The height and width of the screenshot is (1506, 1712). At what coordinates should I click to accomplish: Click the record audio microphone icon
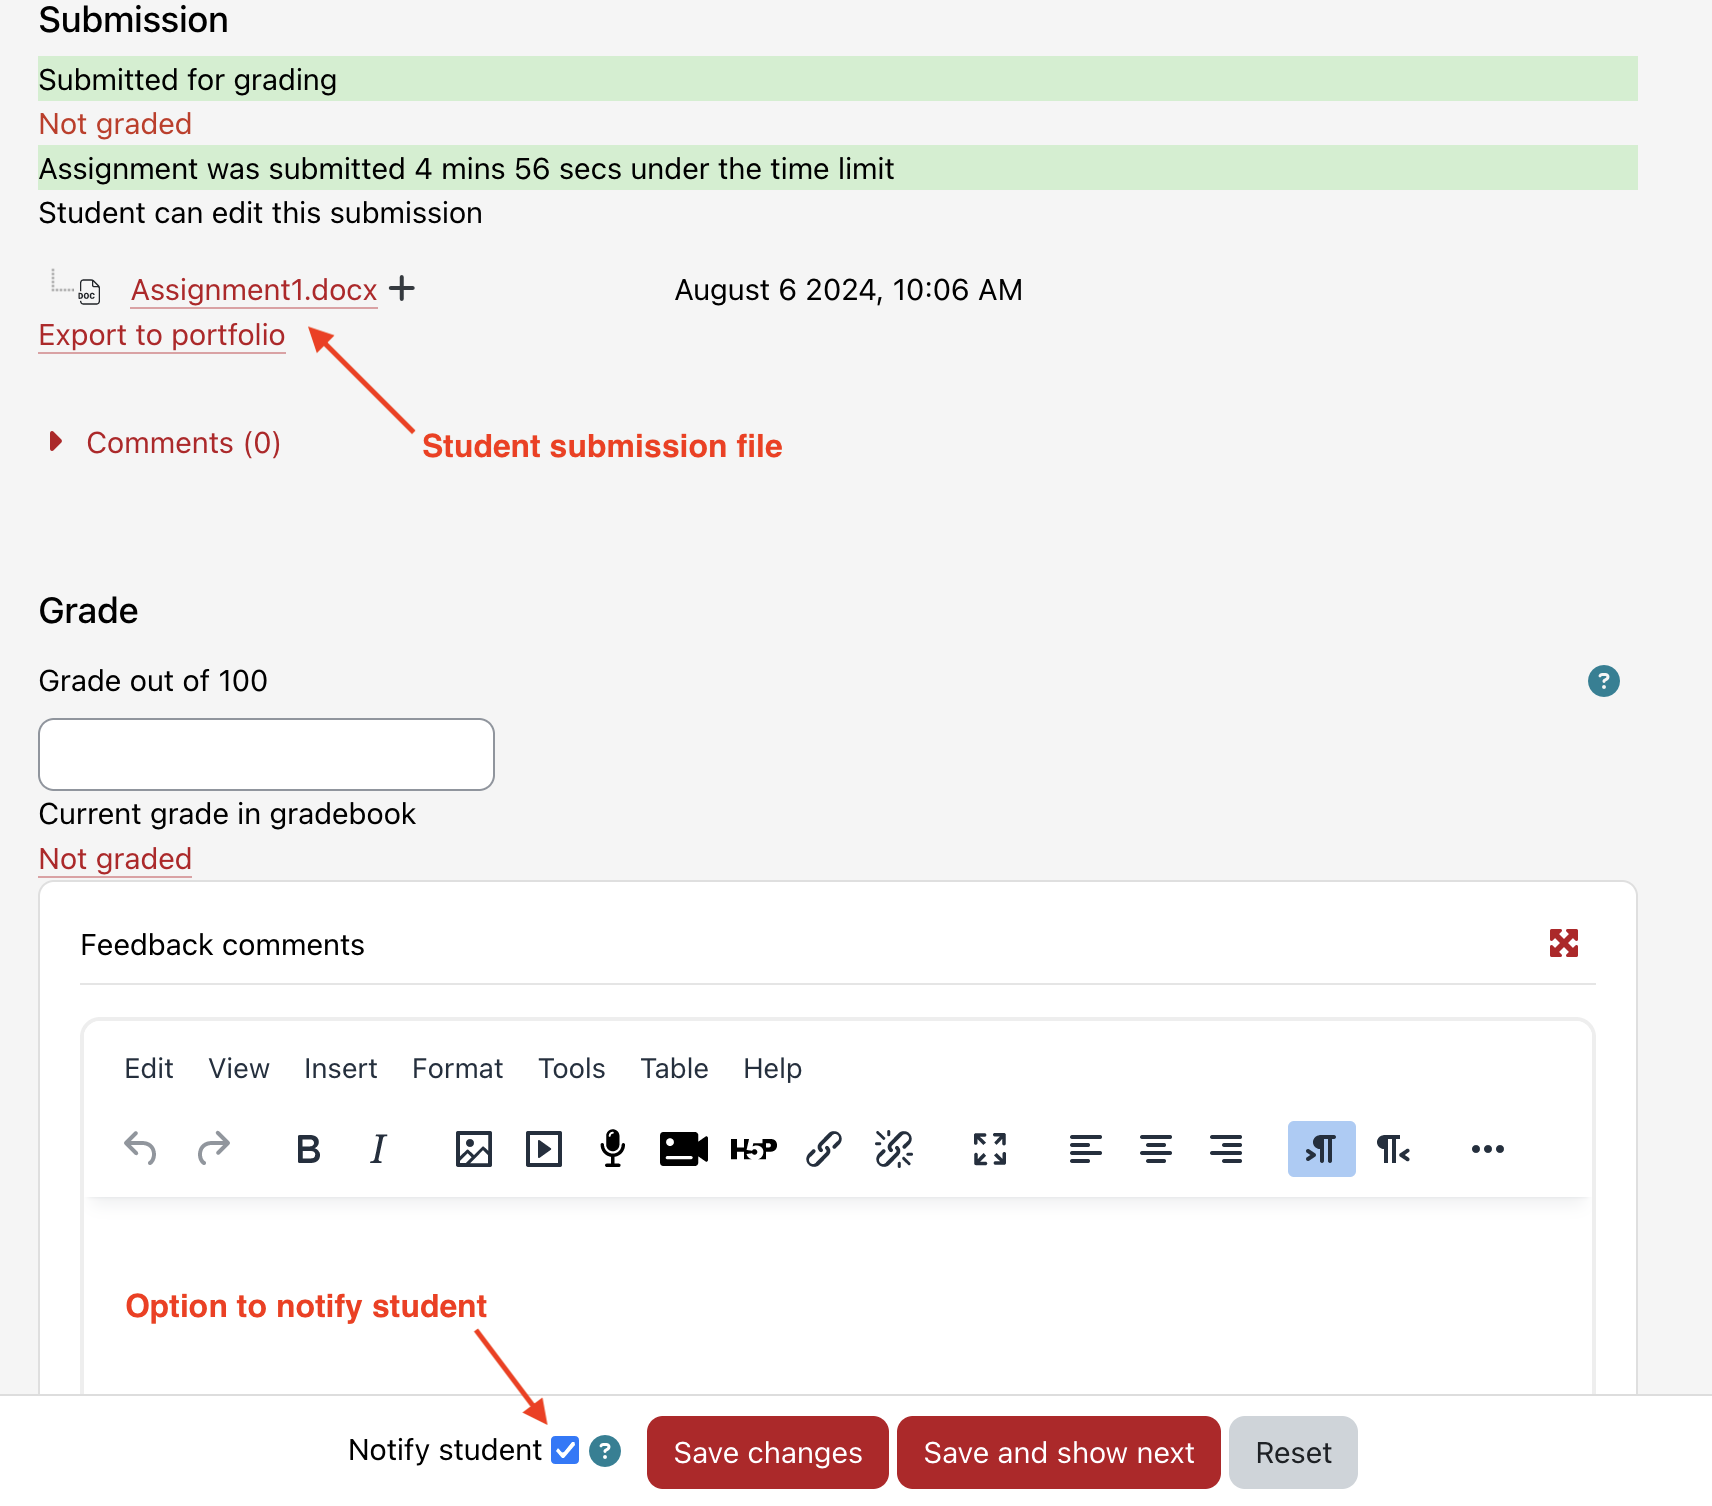tap(613, 1149)
